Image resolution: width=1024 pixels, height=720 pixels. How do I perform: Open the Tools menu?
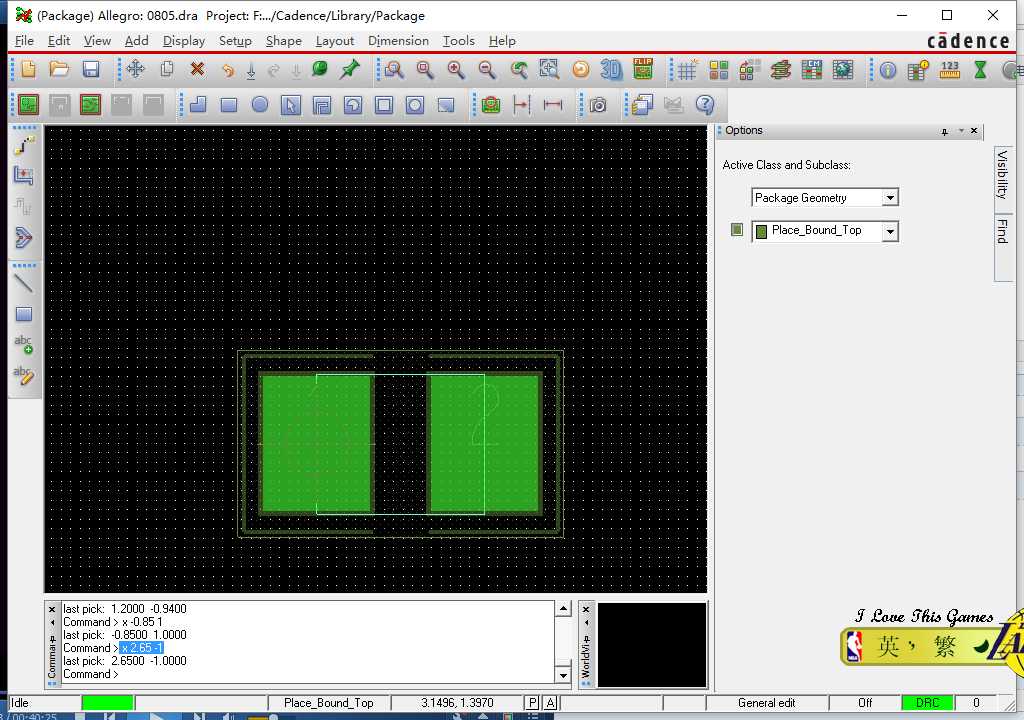458,41
